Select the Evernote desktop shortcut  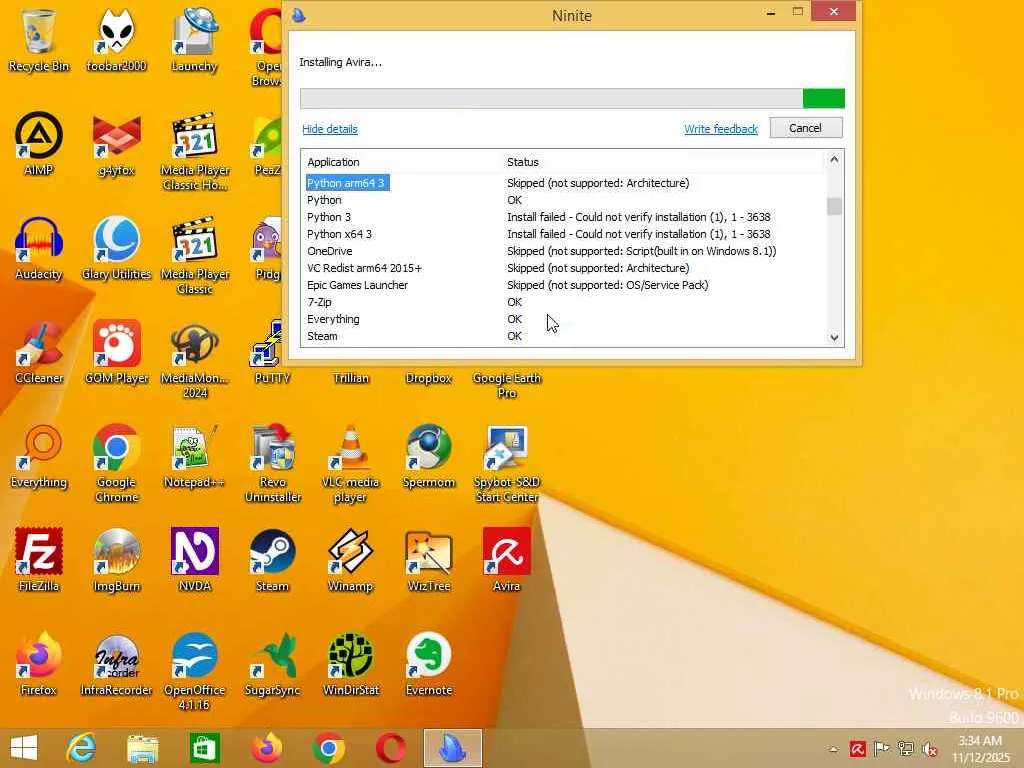click(428, 664)
